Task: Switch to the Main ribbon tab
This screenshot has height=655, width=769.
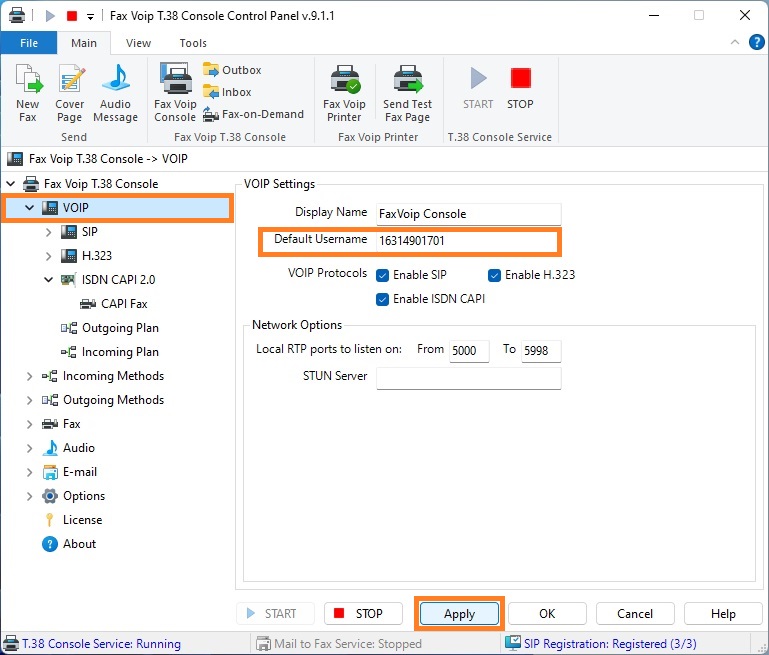Action: click(x=84, y=43)
